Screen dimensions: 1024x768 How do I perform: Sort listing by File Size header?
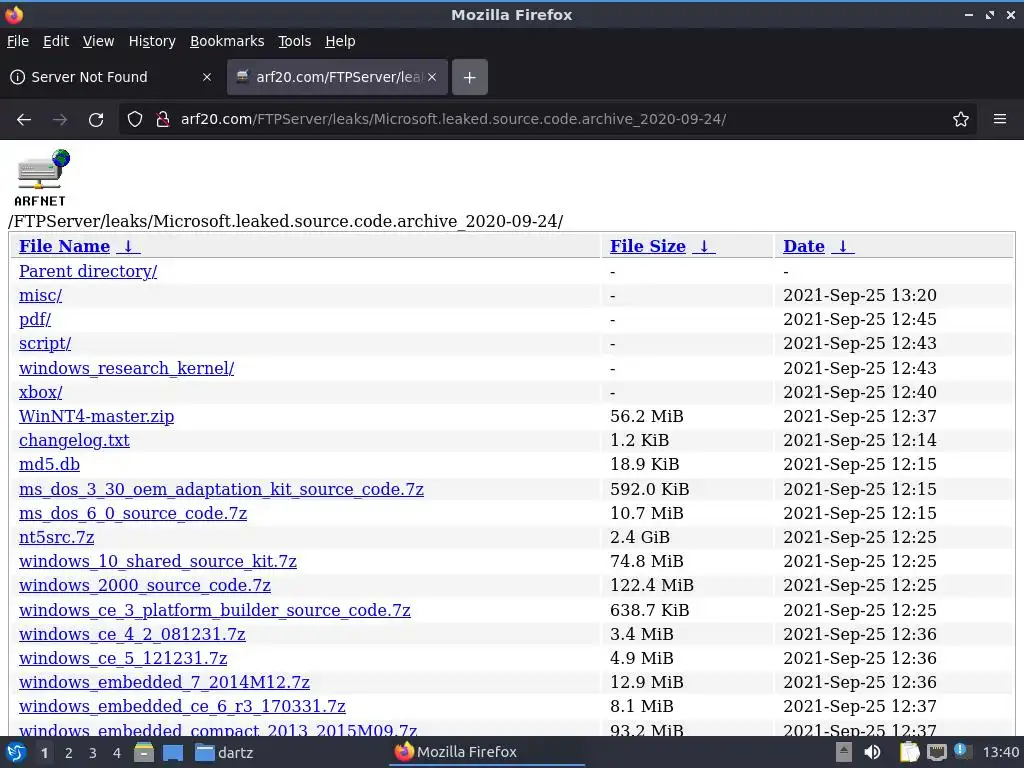pos(648,246)
